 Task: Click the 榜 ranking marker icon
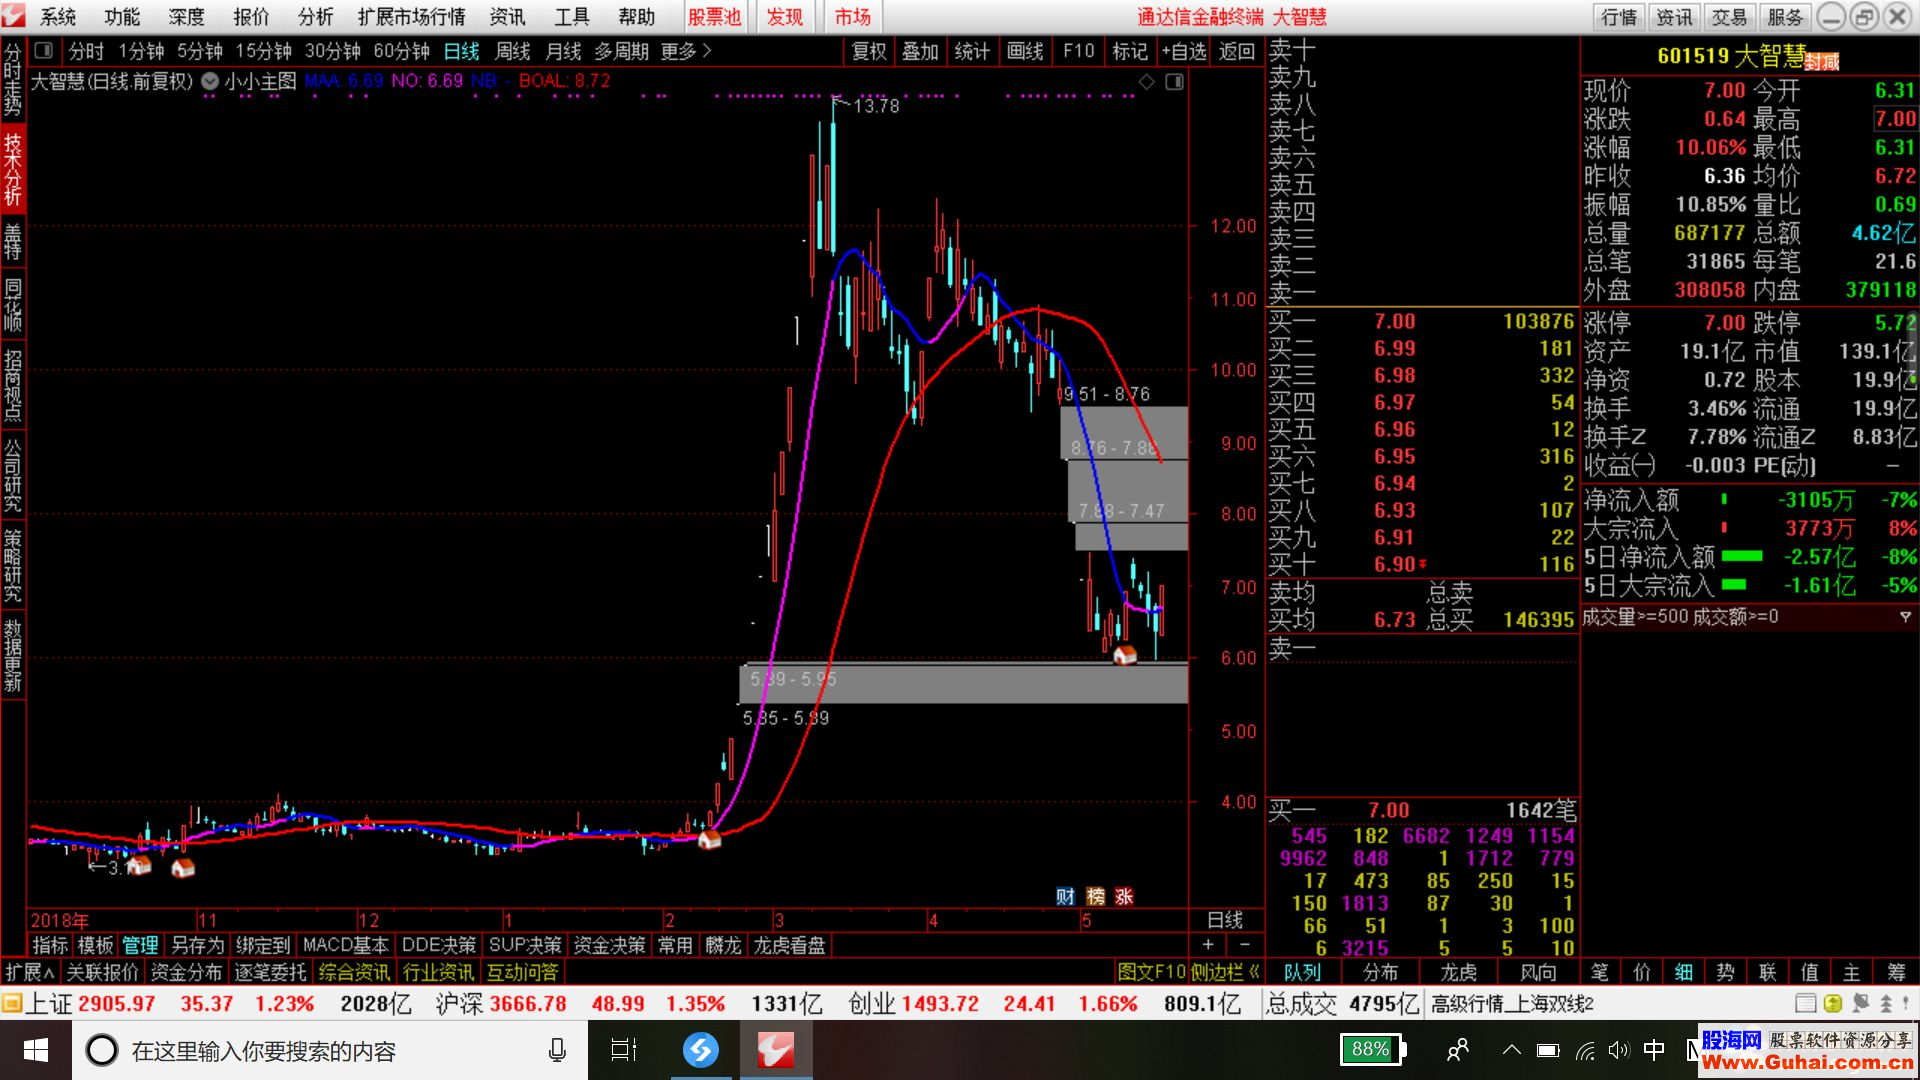[x=1095, y=896]
